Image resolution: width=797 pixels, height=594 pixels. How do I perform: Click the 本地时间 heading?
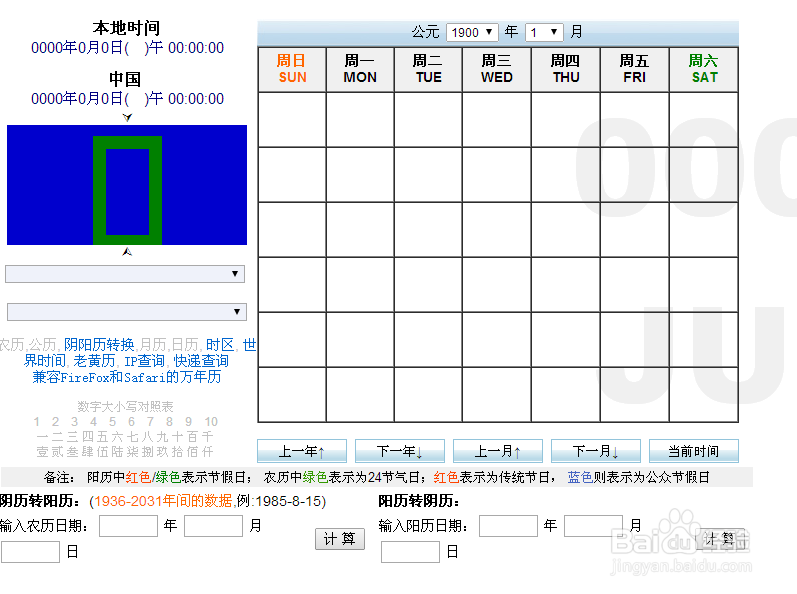126,28
